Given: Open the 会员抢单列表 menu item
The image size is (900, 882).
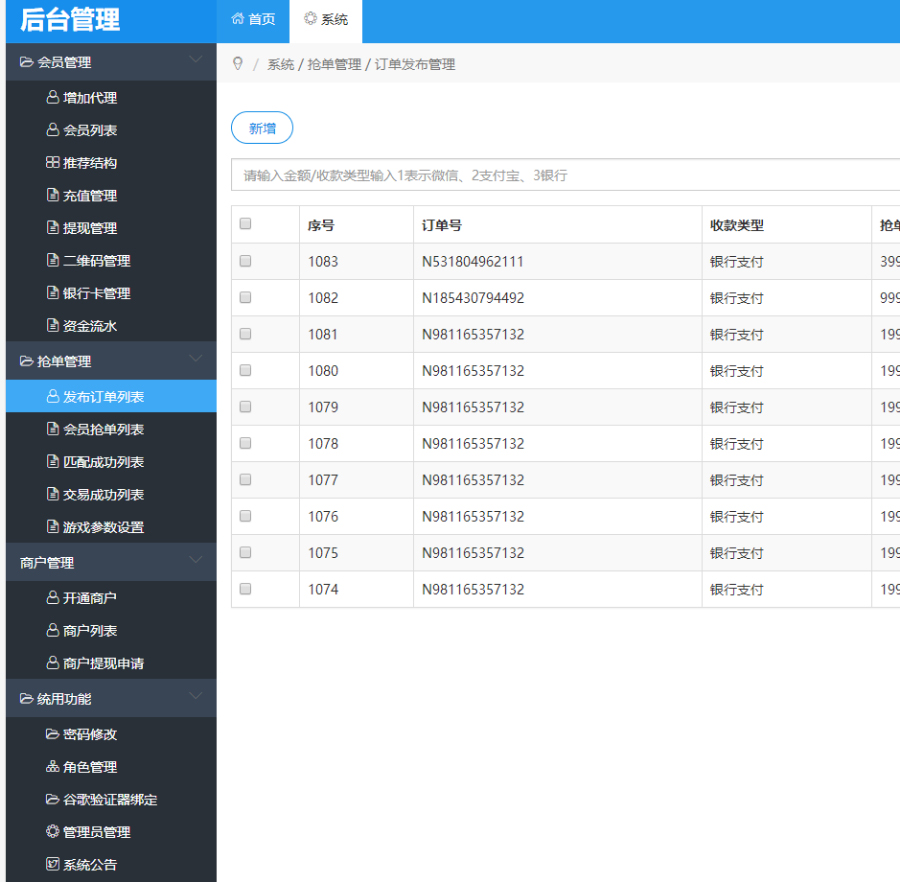Looking at the screenshot, I should (103, 429).
